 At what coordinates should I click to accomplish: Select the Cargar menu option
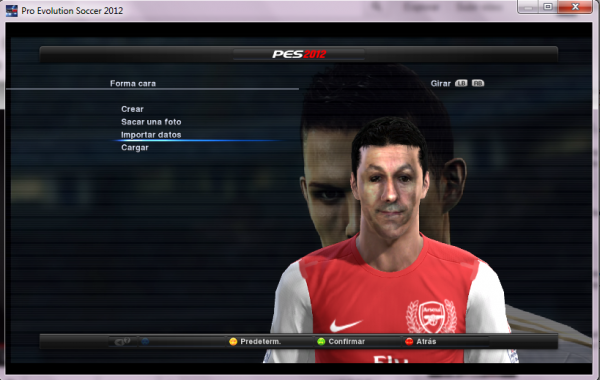click(135, 147)
